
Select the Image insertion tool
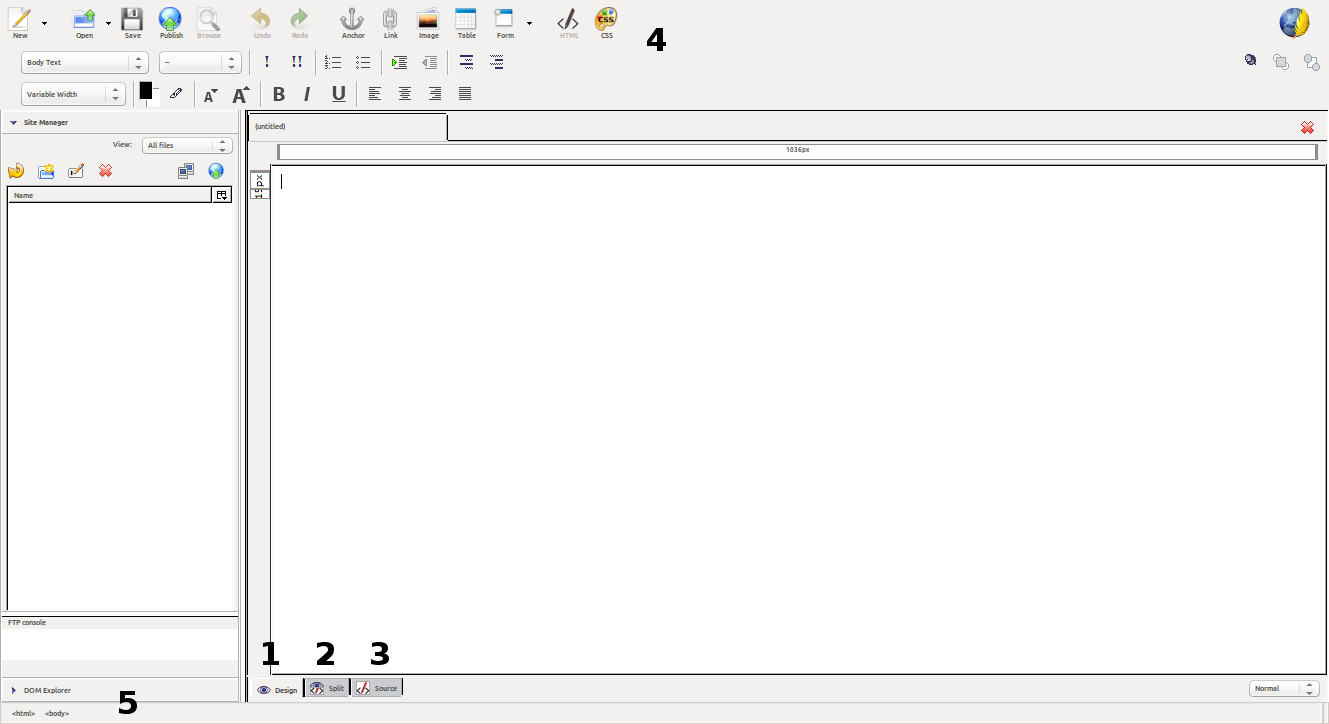[x=428, y=22]
